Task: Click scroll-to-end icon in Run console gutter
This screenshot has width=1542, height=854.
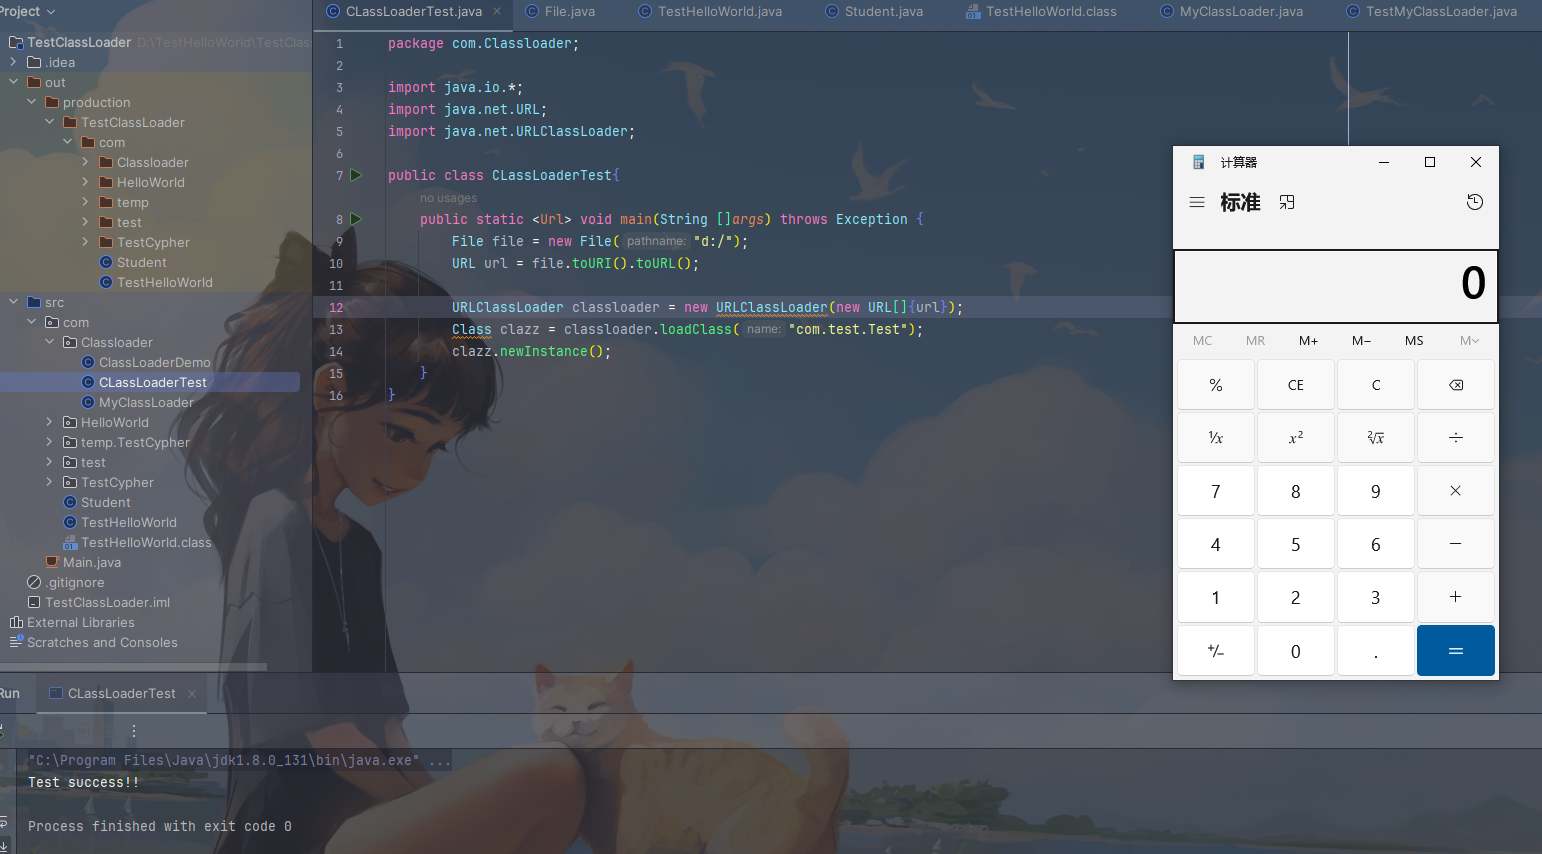Action: point(3,845)
